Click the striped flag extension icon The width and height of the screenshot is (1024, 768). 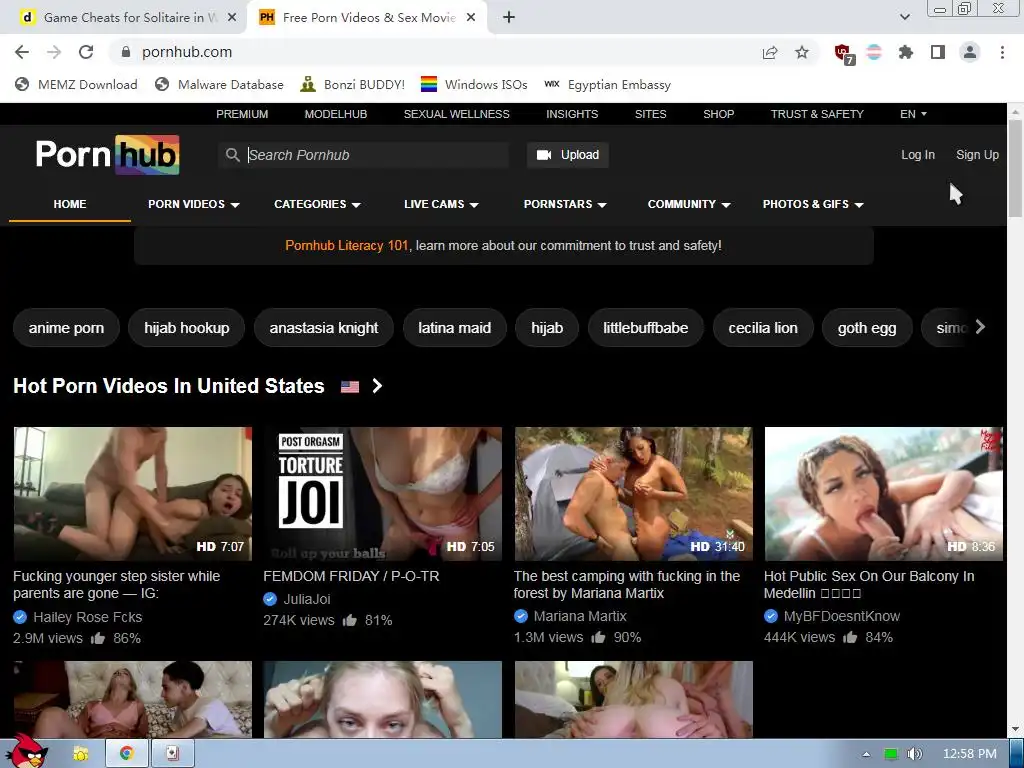point(874,52)
